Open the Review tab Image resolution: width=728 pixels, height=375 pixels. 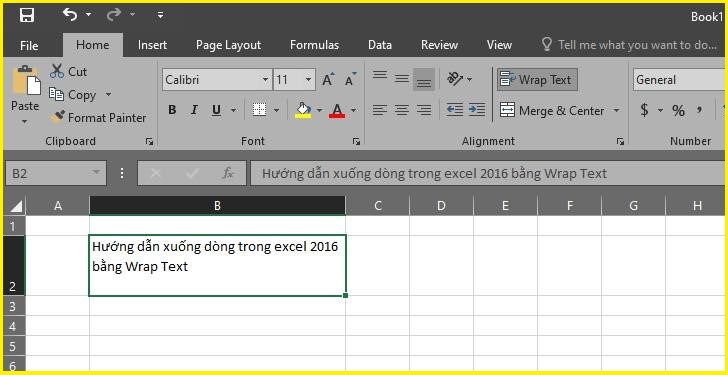click(439, 45)
